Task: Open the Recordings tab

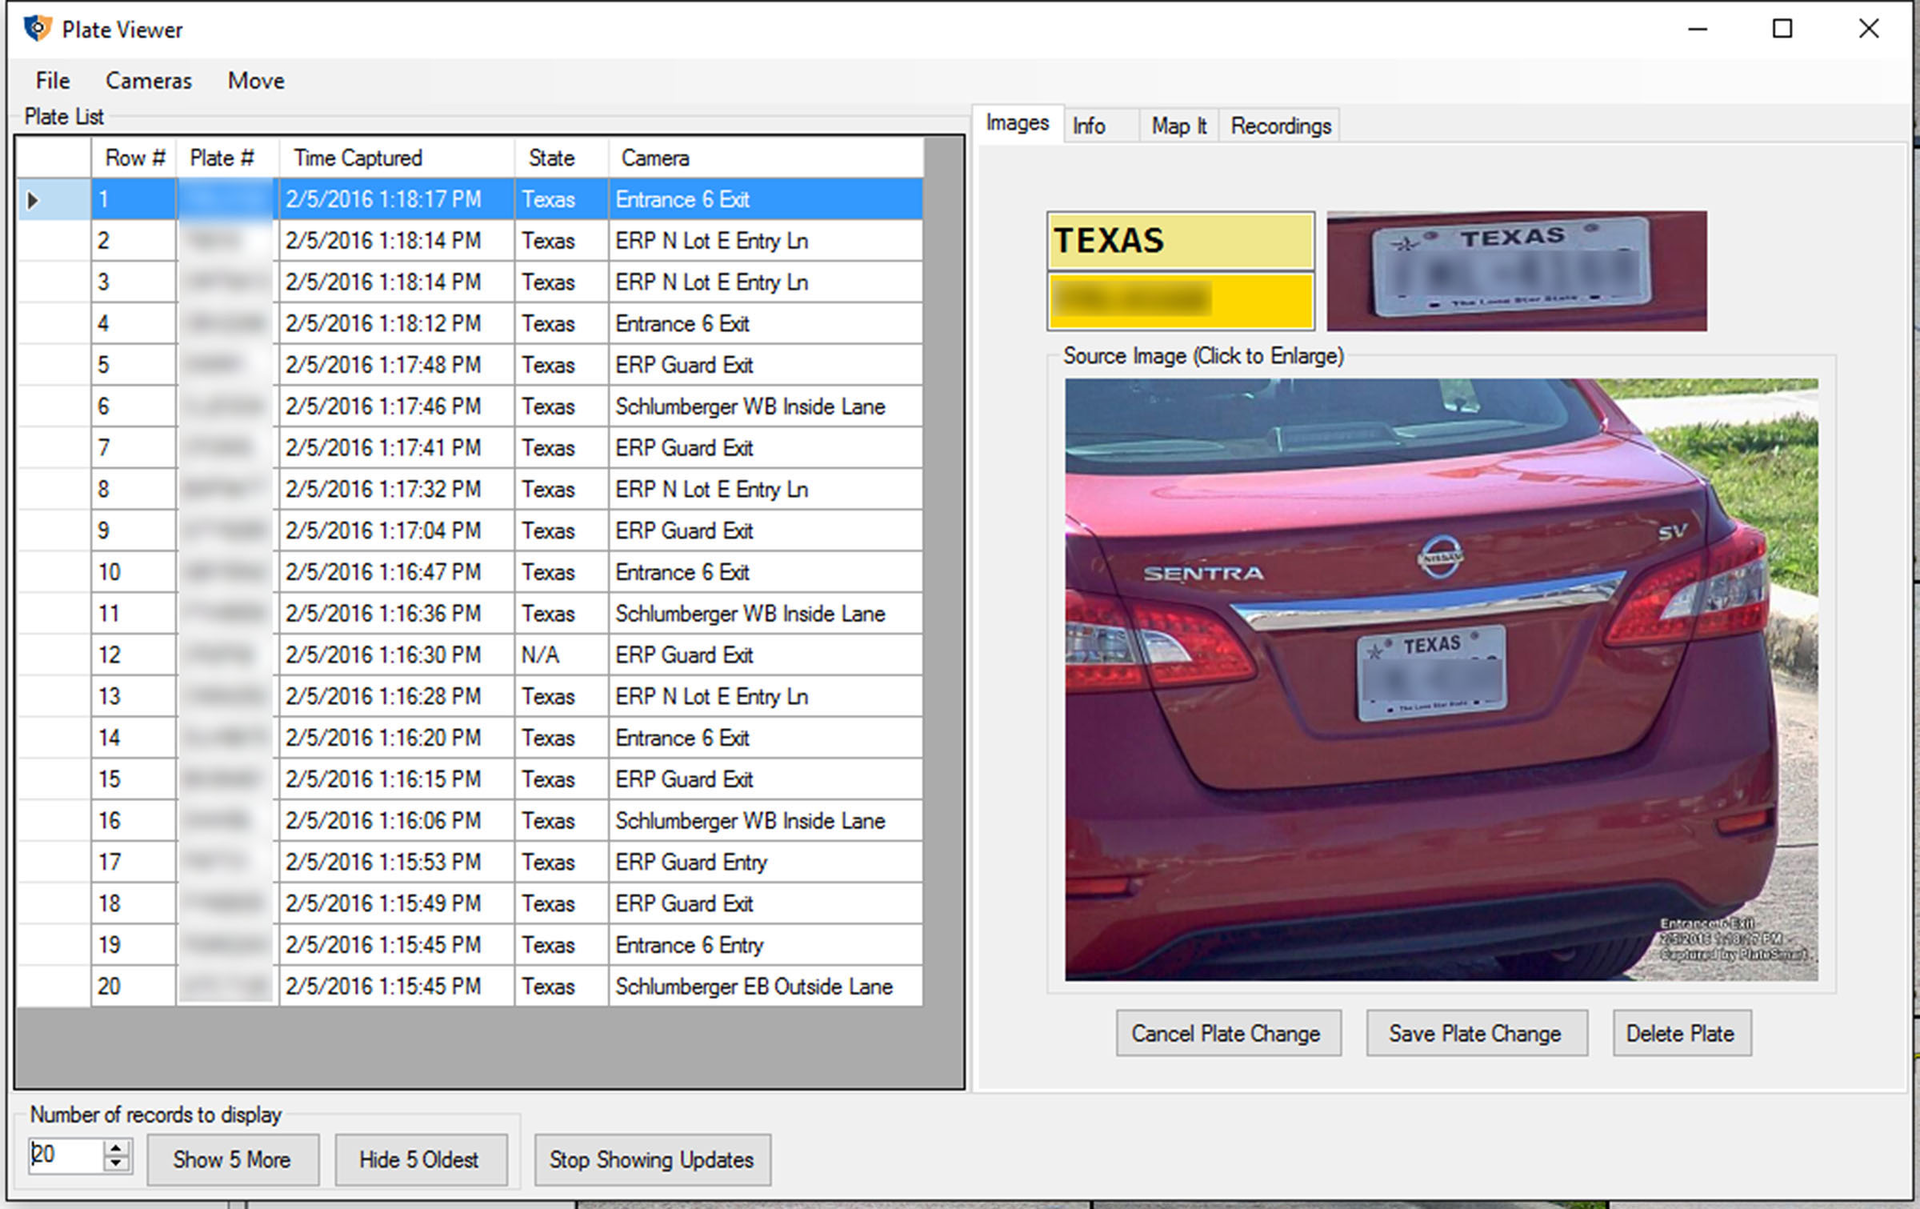Action: click(x=1280, y=125)
